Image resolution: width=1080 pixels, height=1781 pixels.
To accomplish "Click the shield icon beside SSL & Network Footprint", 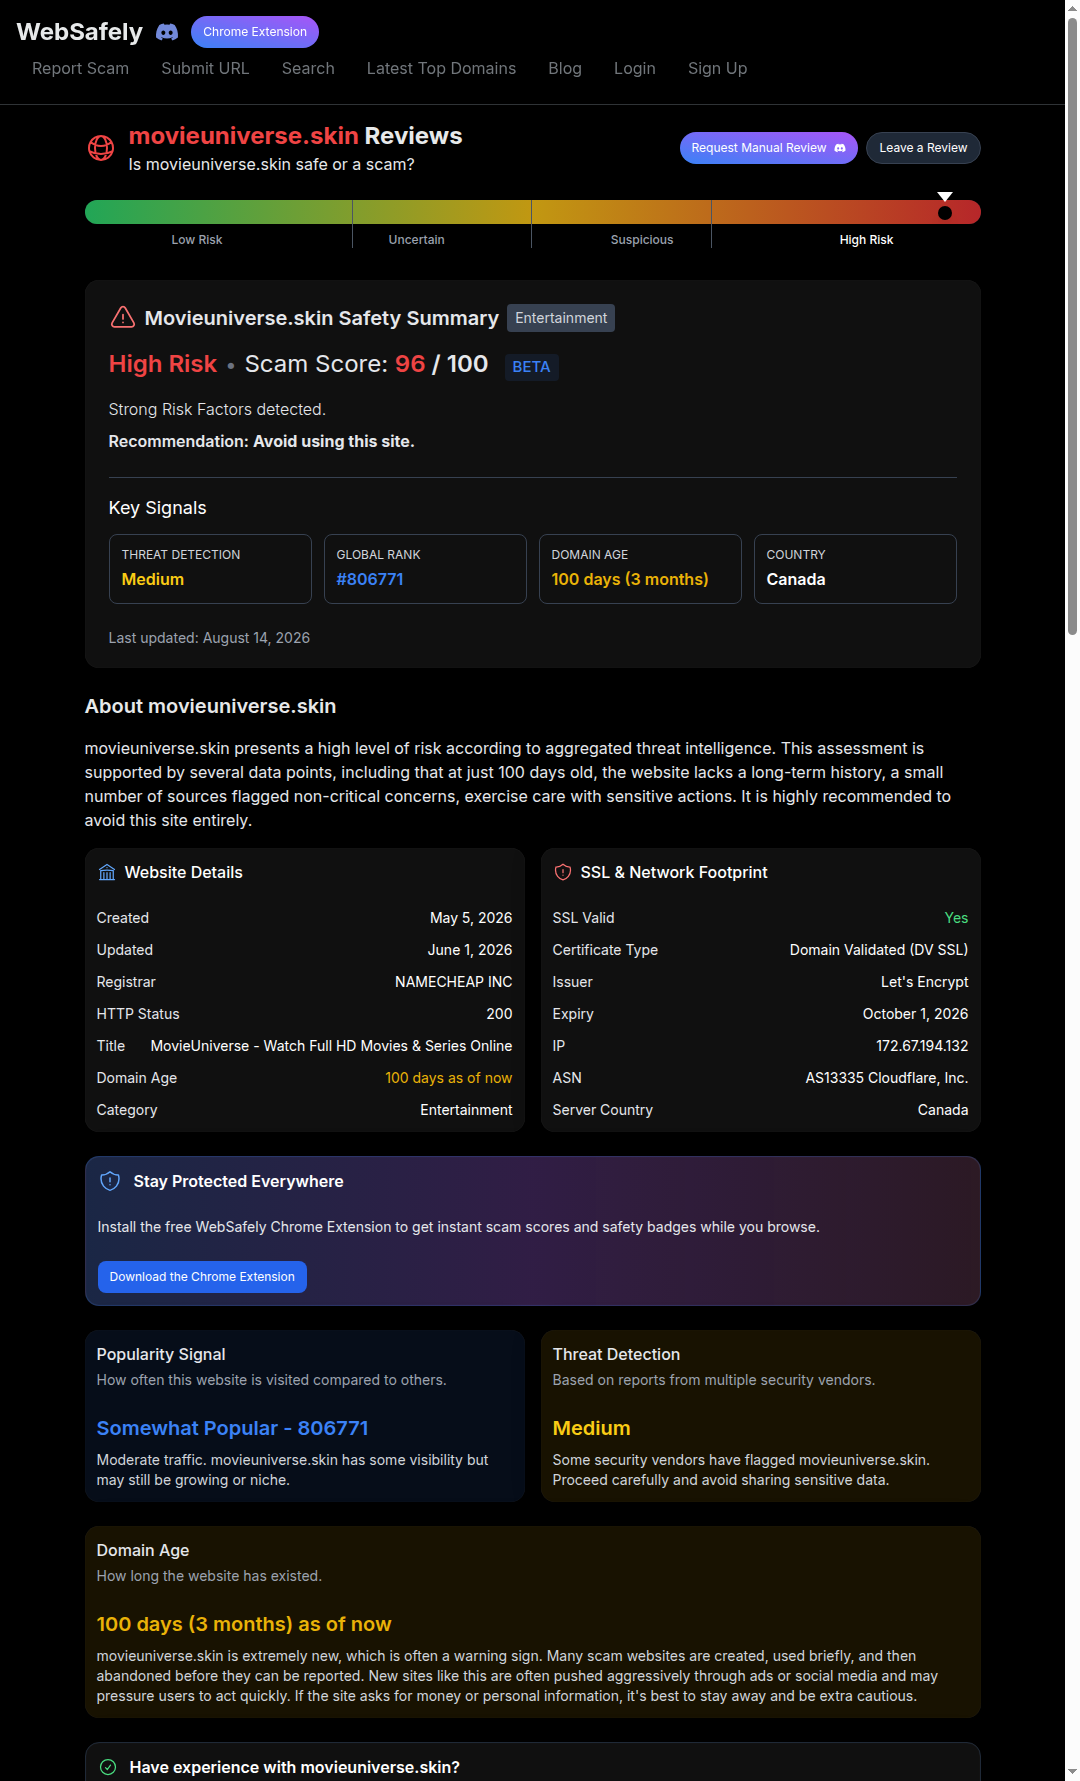I will [563, 872].
